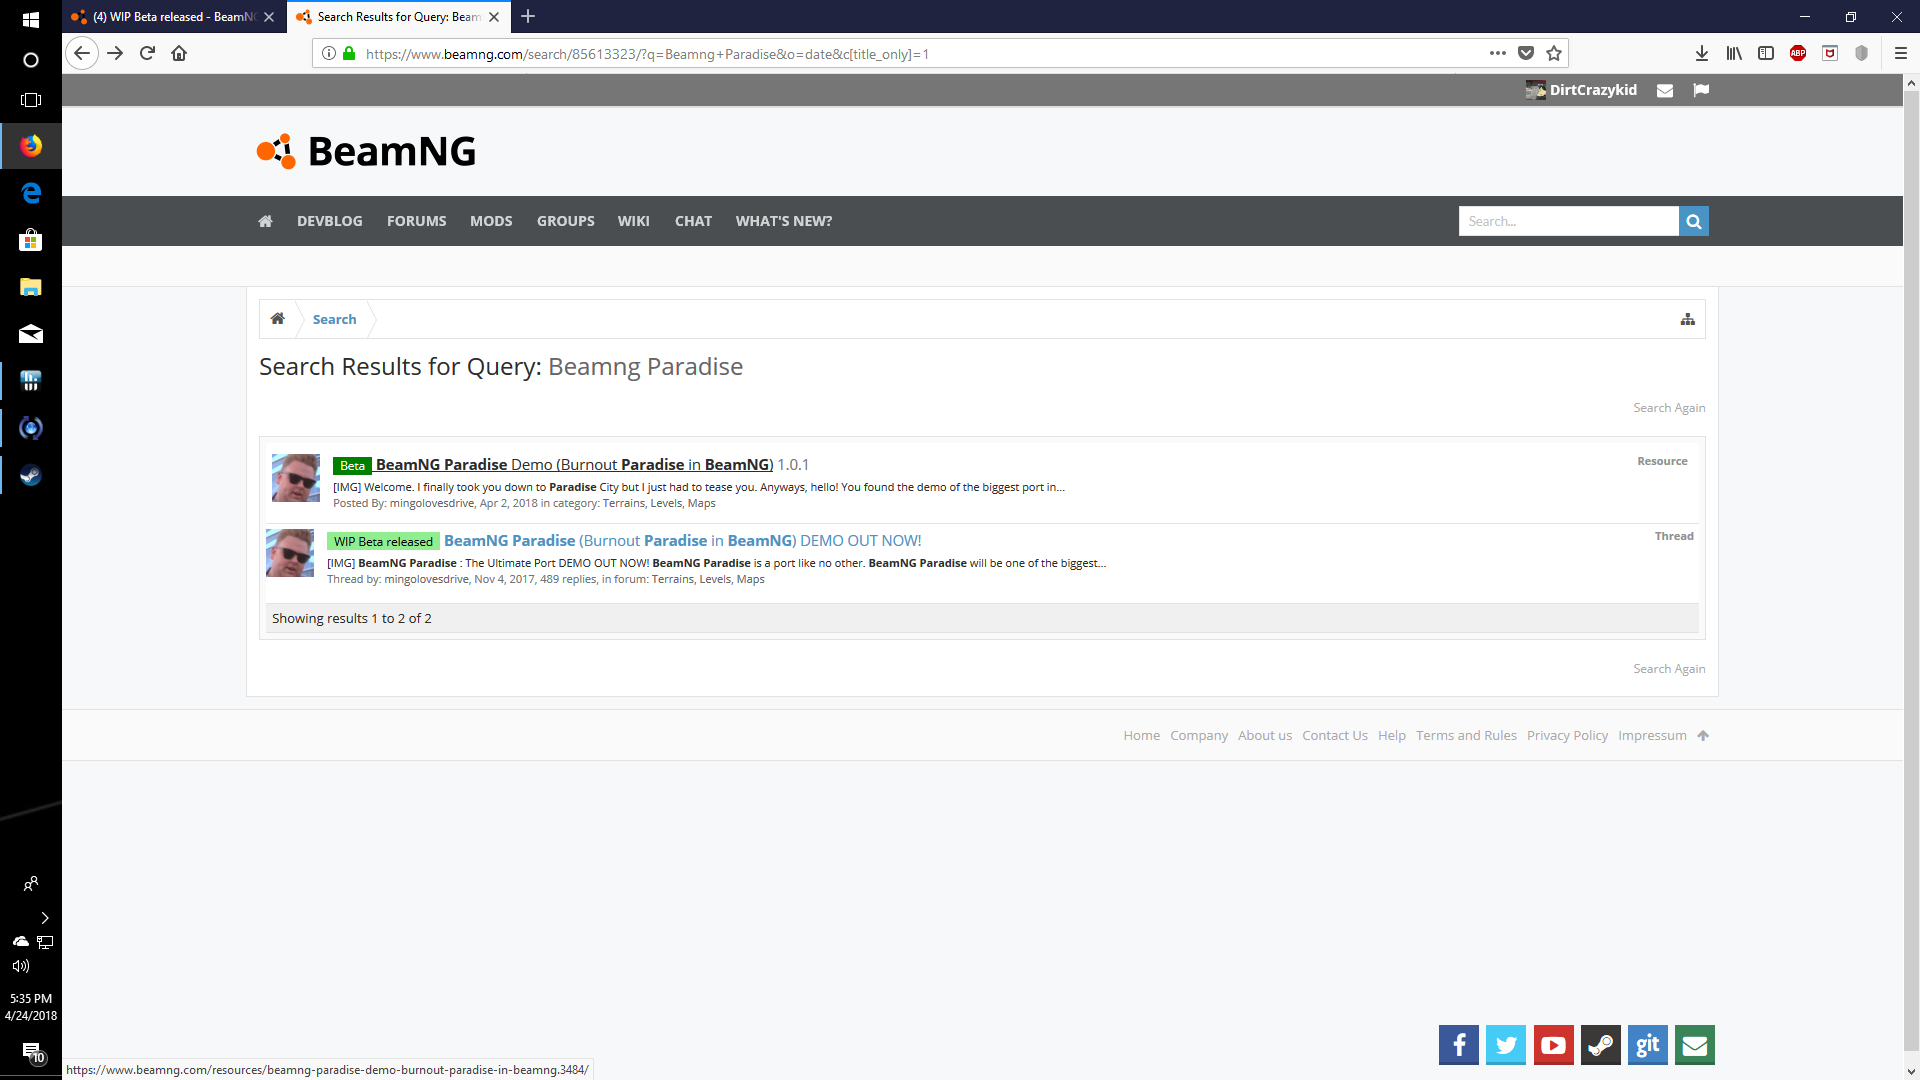Viewport: 1920px width, 1080px height.
Task: Open inbox envelope icon beside DirtCrazykid
Action: coord(1665,90)
